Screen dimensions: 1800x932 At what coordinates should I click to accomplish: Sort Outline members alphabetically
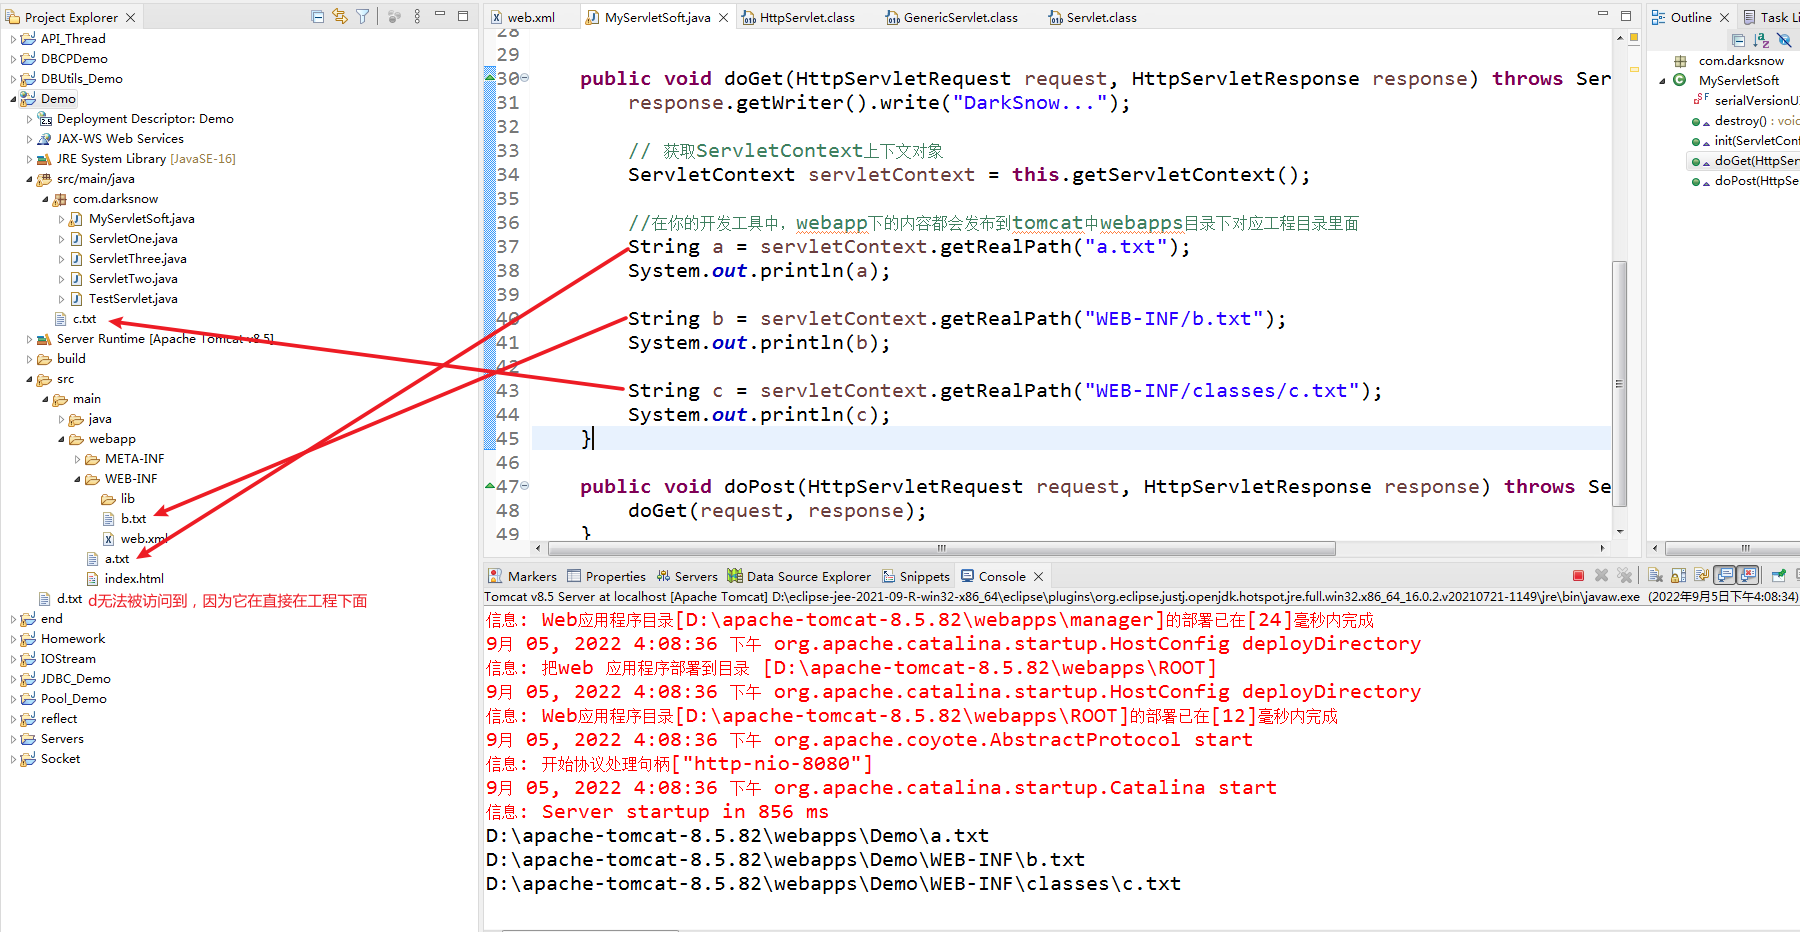point(1761,41)
